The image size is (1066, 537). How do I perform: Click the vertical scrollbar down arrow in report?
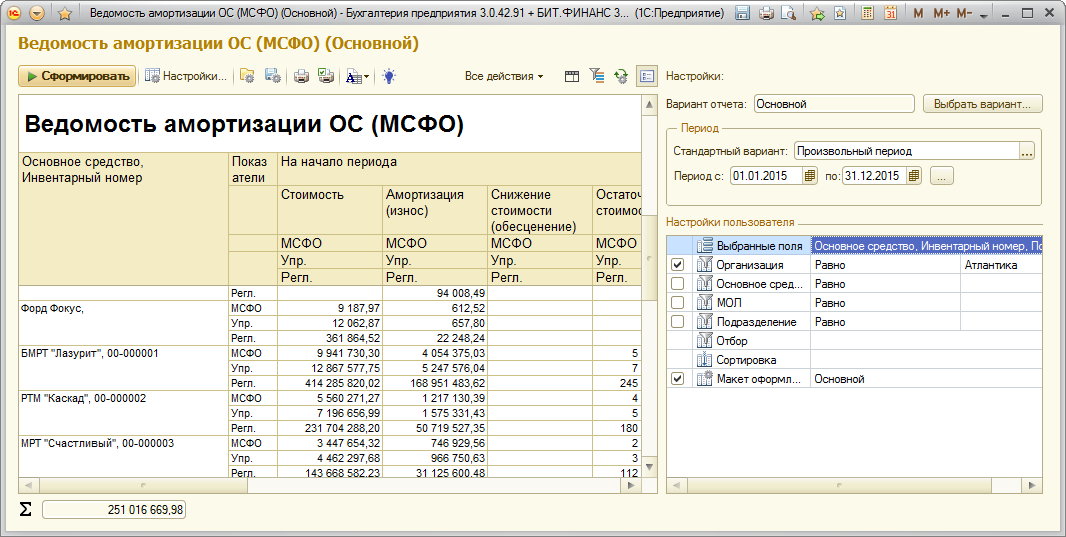pos(647,467)
